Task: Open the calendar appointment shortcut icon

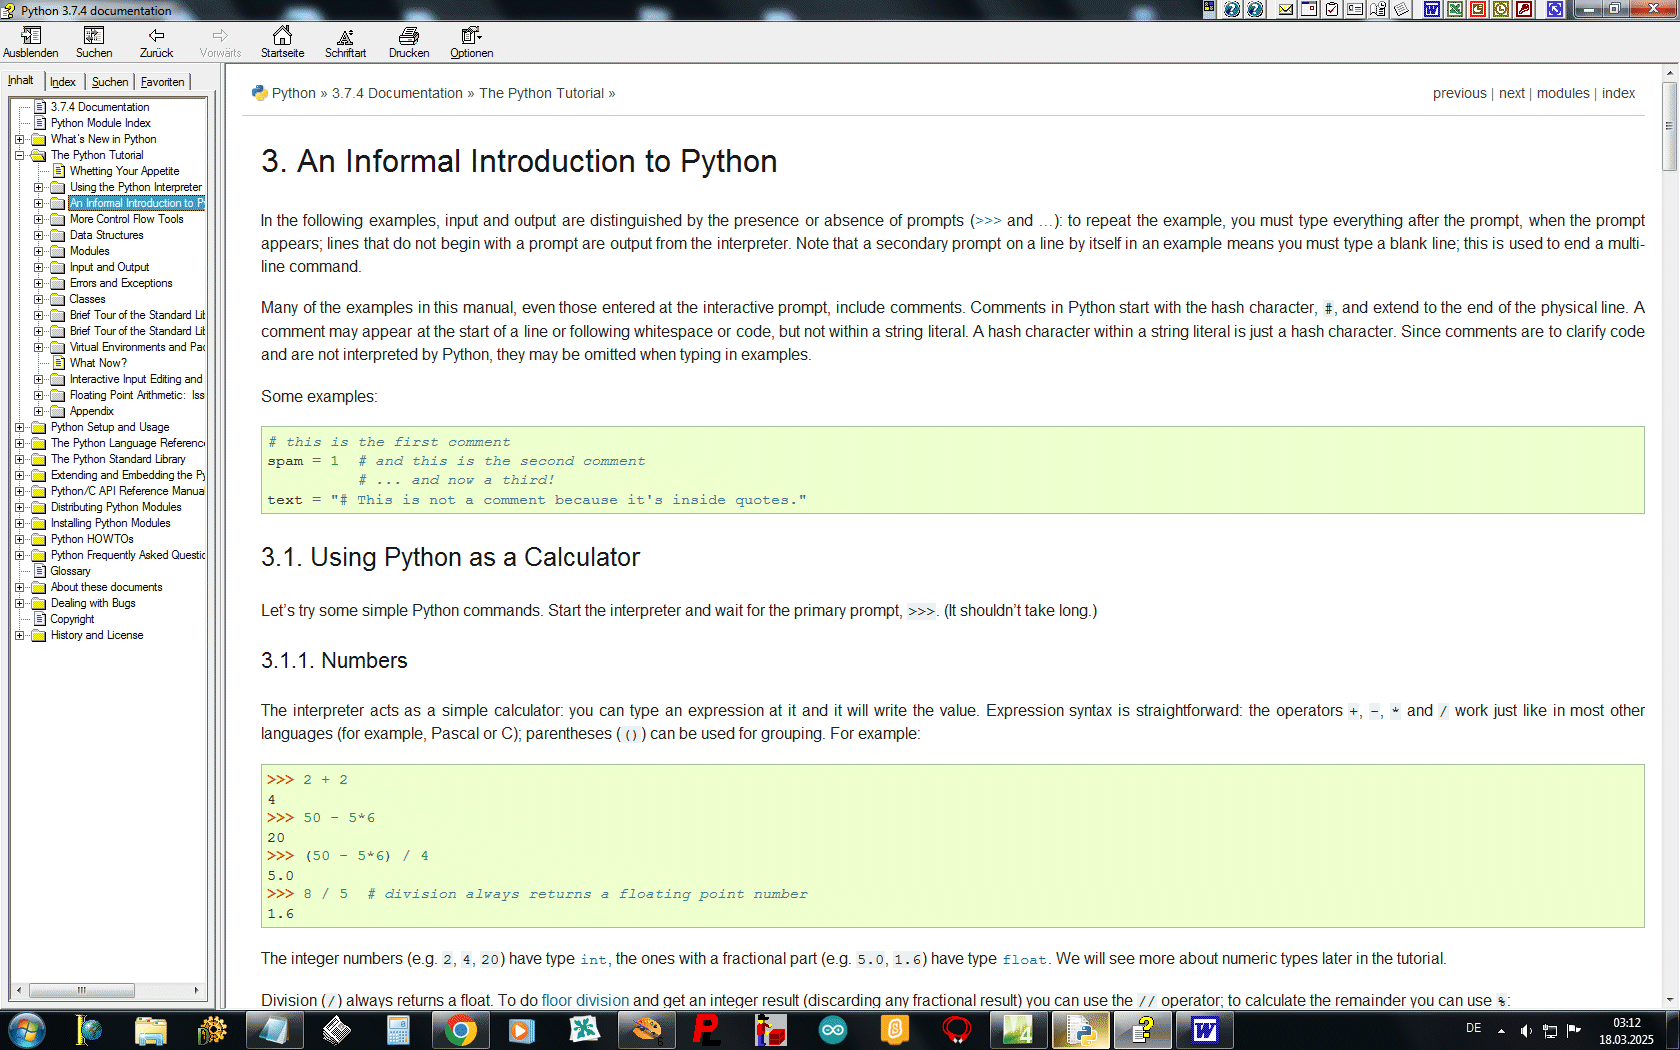Action: point(1309,9)
